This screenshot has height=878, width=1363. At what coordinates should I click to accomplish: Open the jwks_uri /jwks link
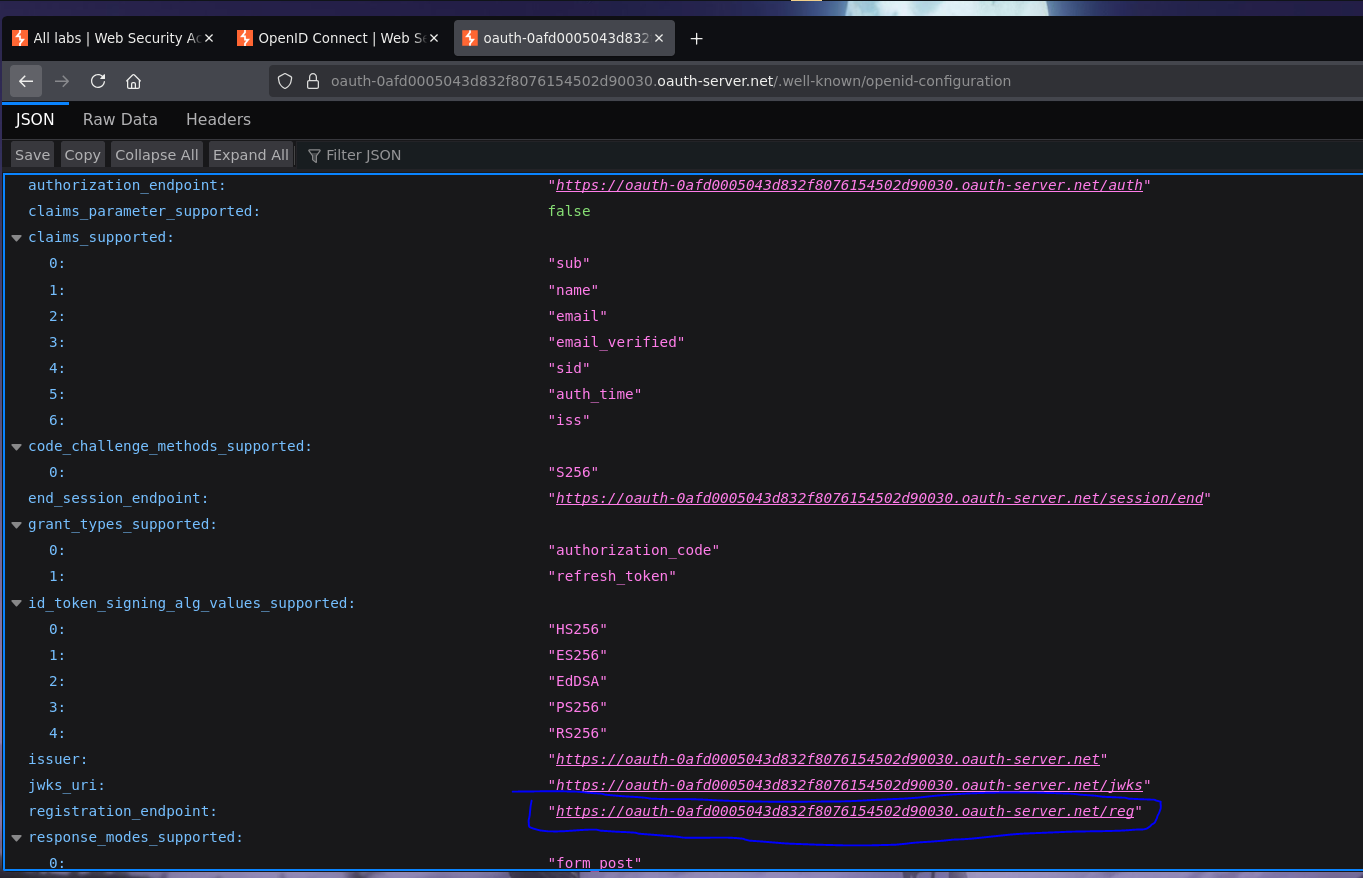pos(849,785)
